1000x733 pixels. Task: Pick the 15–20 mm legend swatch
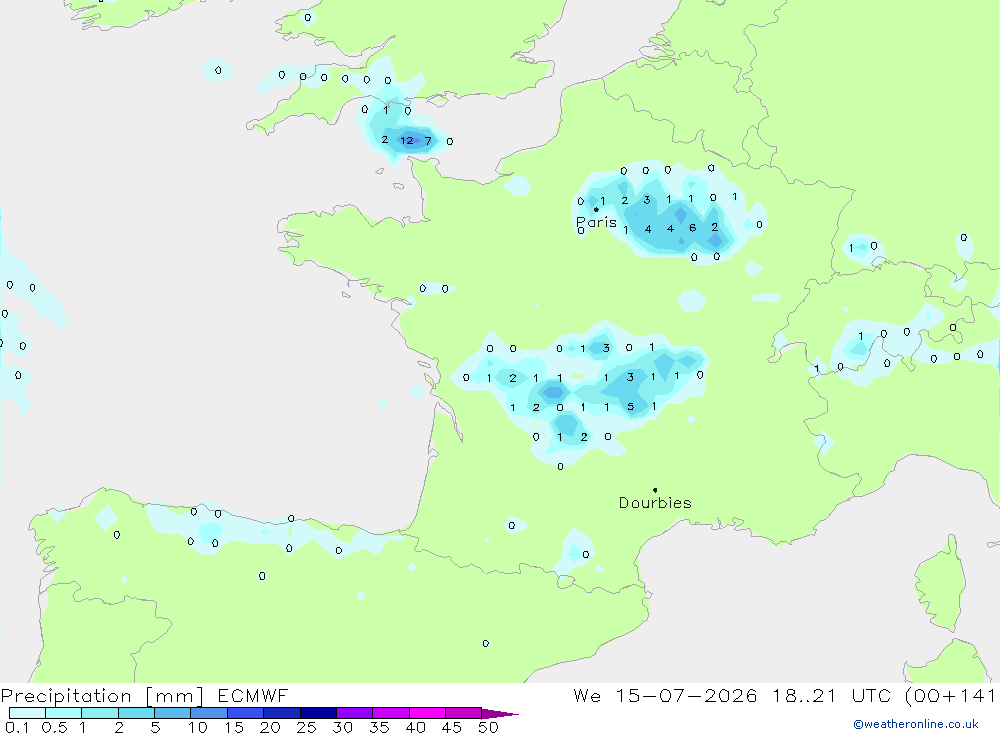coord(245,713)
